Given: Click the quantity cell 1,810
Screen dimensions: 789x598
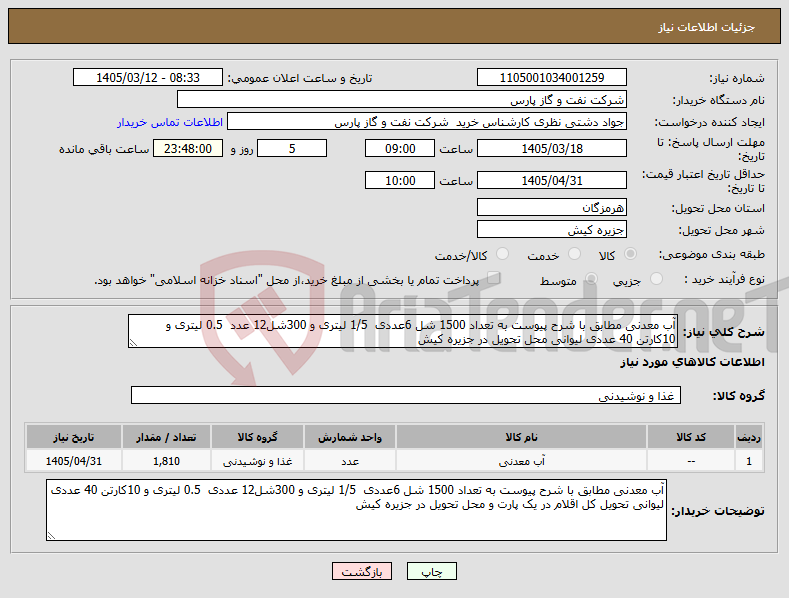Looking at the screenshot, I should pyautogui.click(x=166, y=461).
